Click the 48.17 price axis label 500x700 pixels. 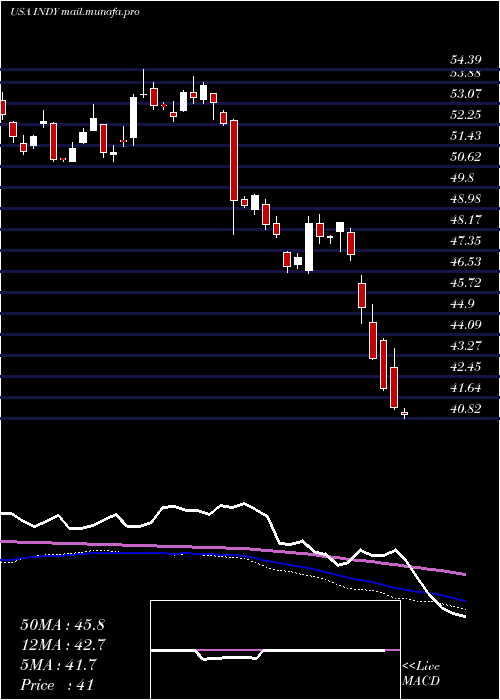coord(465,220)
